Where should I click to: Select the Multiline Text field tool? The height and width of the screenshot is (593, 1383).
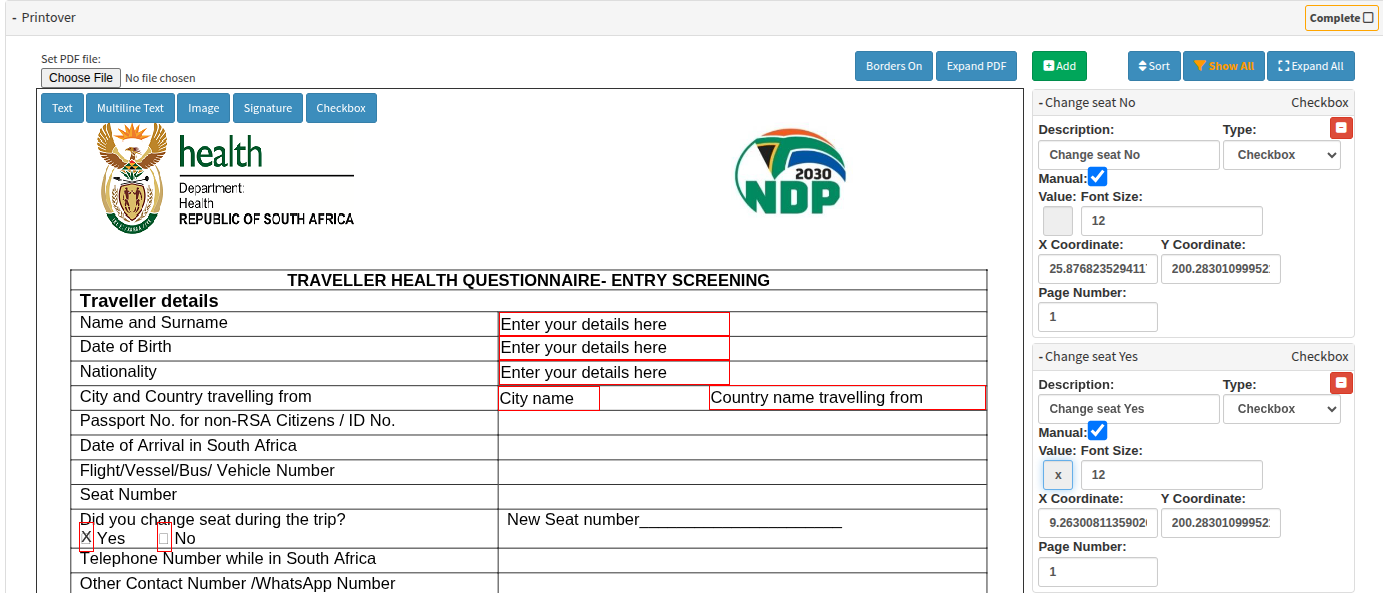click(x=130, y=108)
